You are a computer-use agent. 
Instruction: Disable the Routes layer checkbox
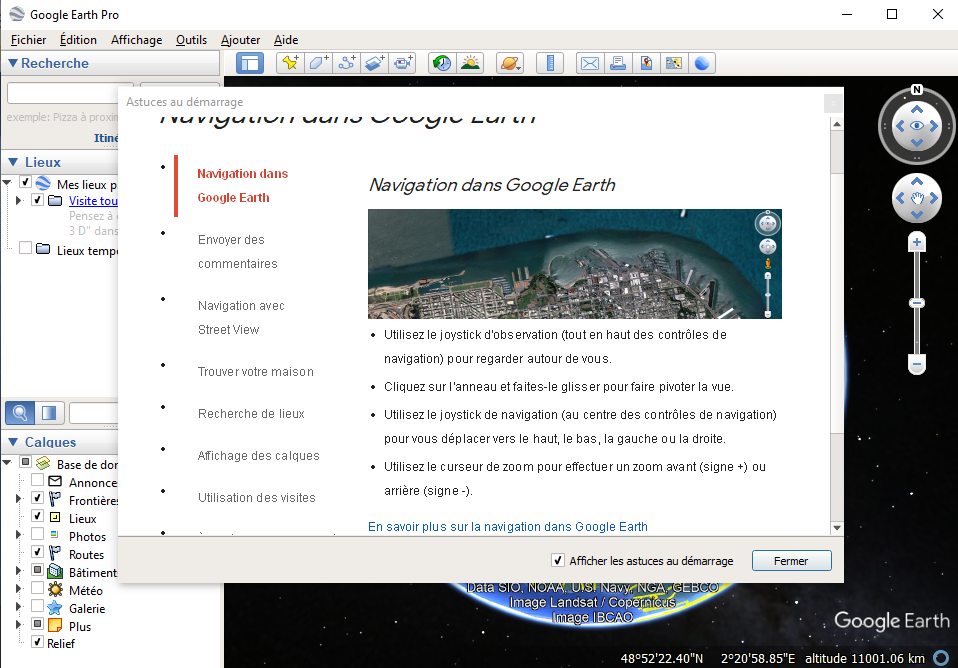37,552
